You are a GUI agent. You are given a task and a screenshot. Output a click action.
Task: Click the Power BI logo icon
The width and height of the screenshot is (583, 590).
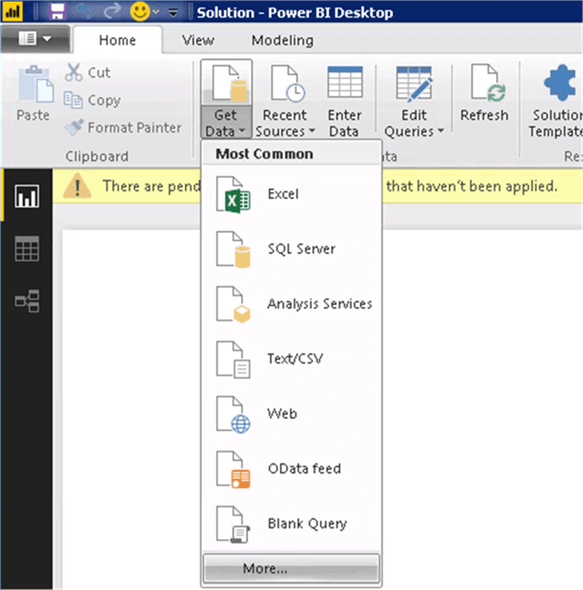[12, 11]
